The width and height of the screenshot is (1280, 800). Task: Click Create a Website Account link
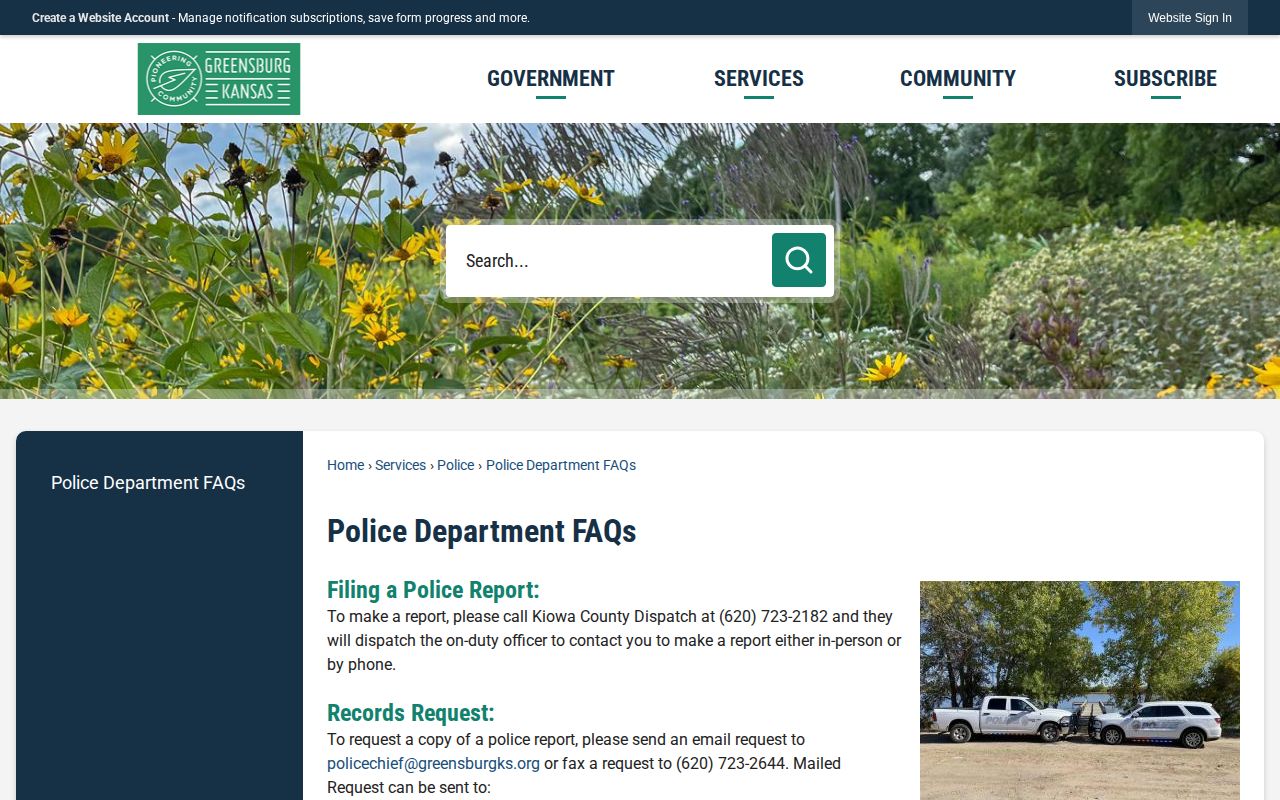pyautogui.click(x=101, y=18)
